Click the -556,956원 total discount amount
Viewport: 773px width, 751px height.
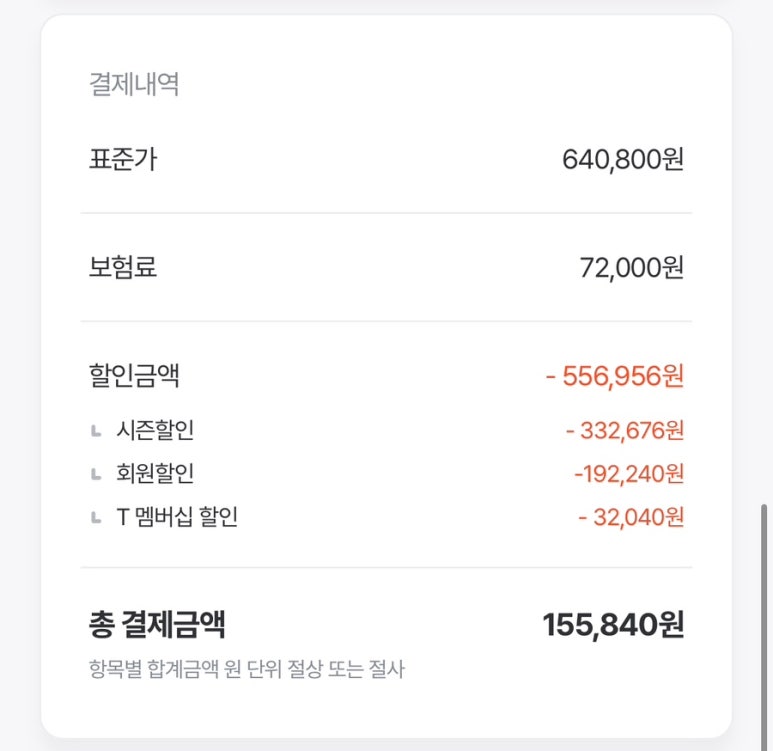tap(615, 376)
